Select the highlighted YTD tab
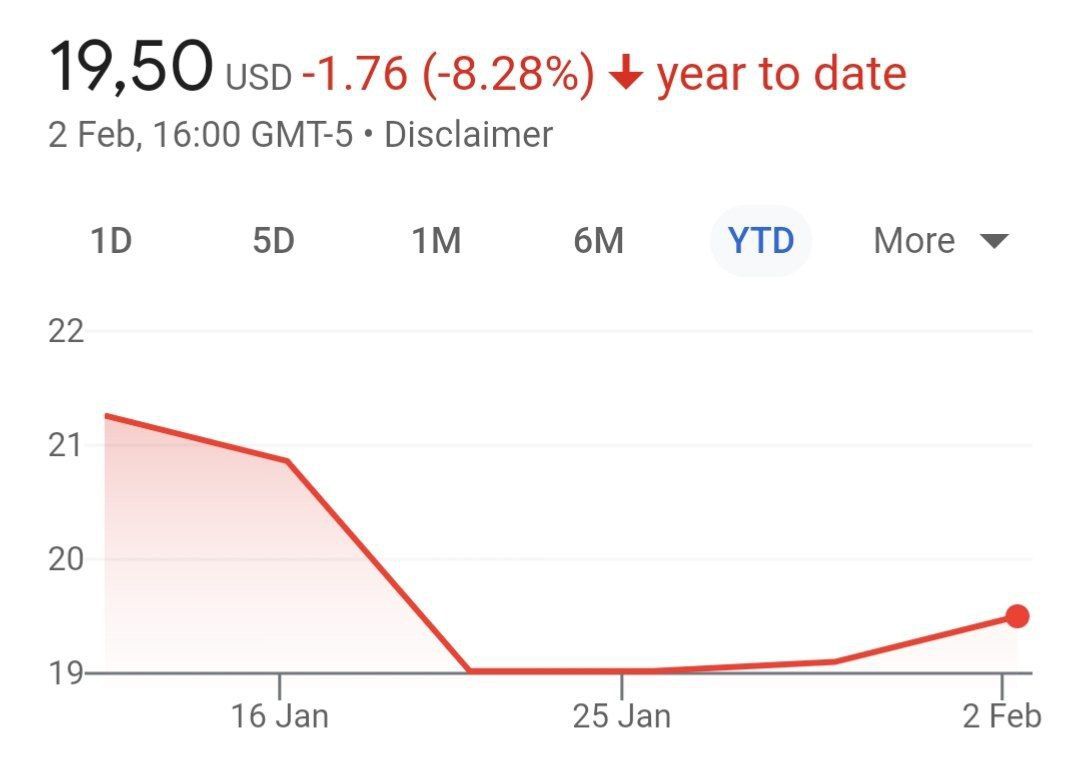Image resolution: width=1080 pixels, height=777 pixels. click(x=761, y=241)
